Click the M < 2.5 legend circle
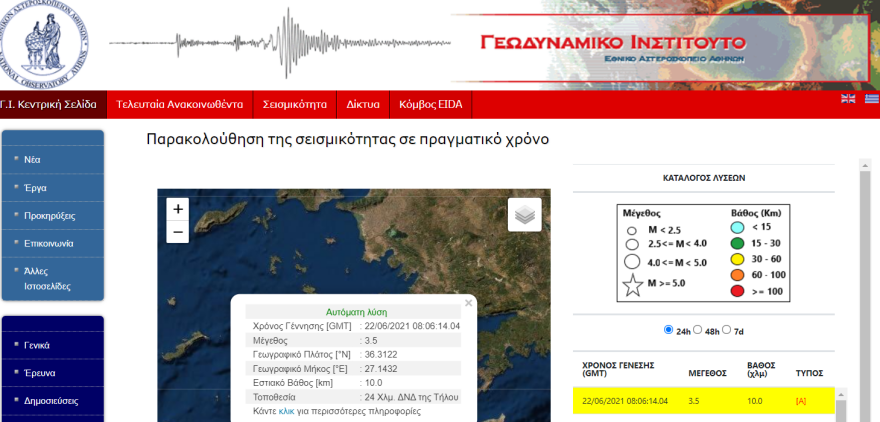Viewport: 880px width, 422px height. 632,230
